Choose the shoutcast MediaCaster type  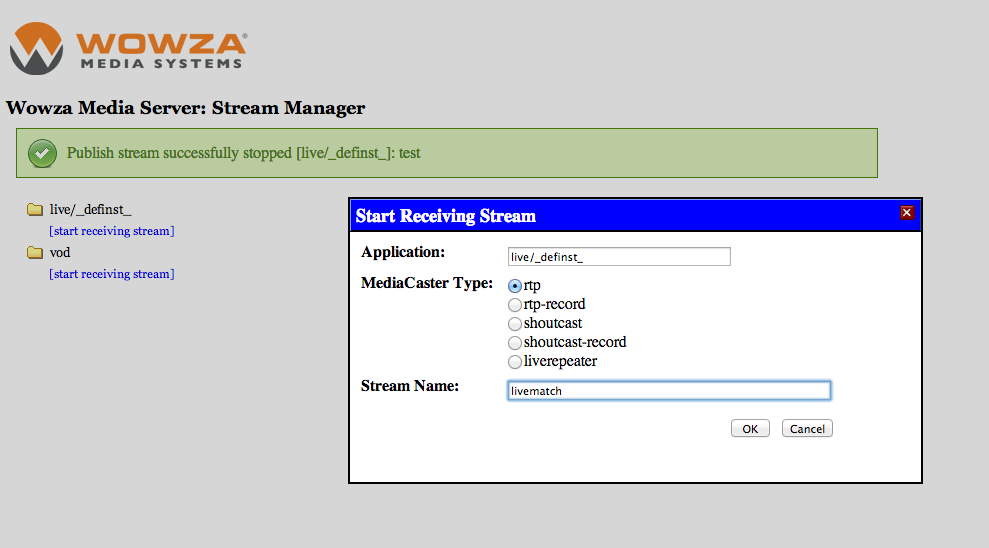(515, 324)
